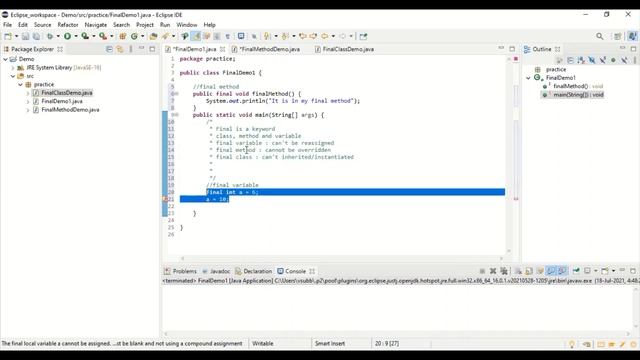Click the Last Edit Location arrow icon

[302, 36]
